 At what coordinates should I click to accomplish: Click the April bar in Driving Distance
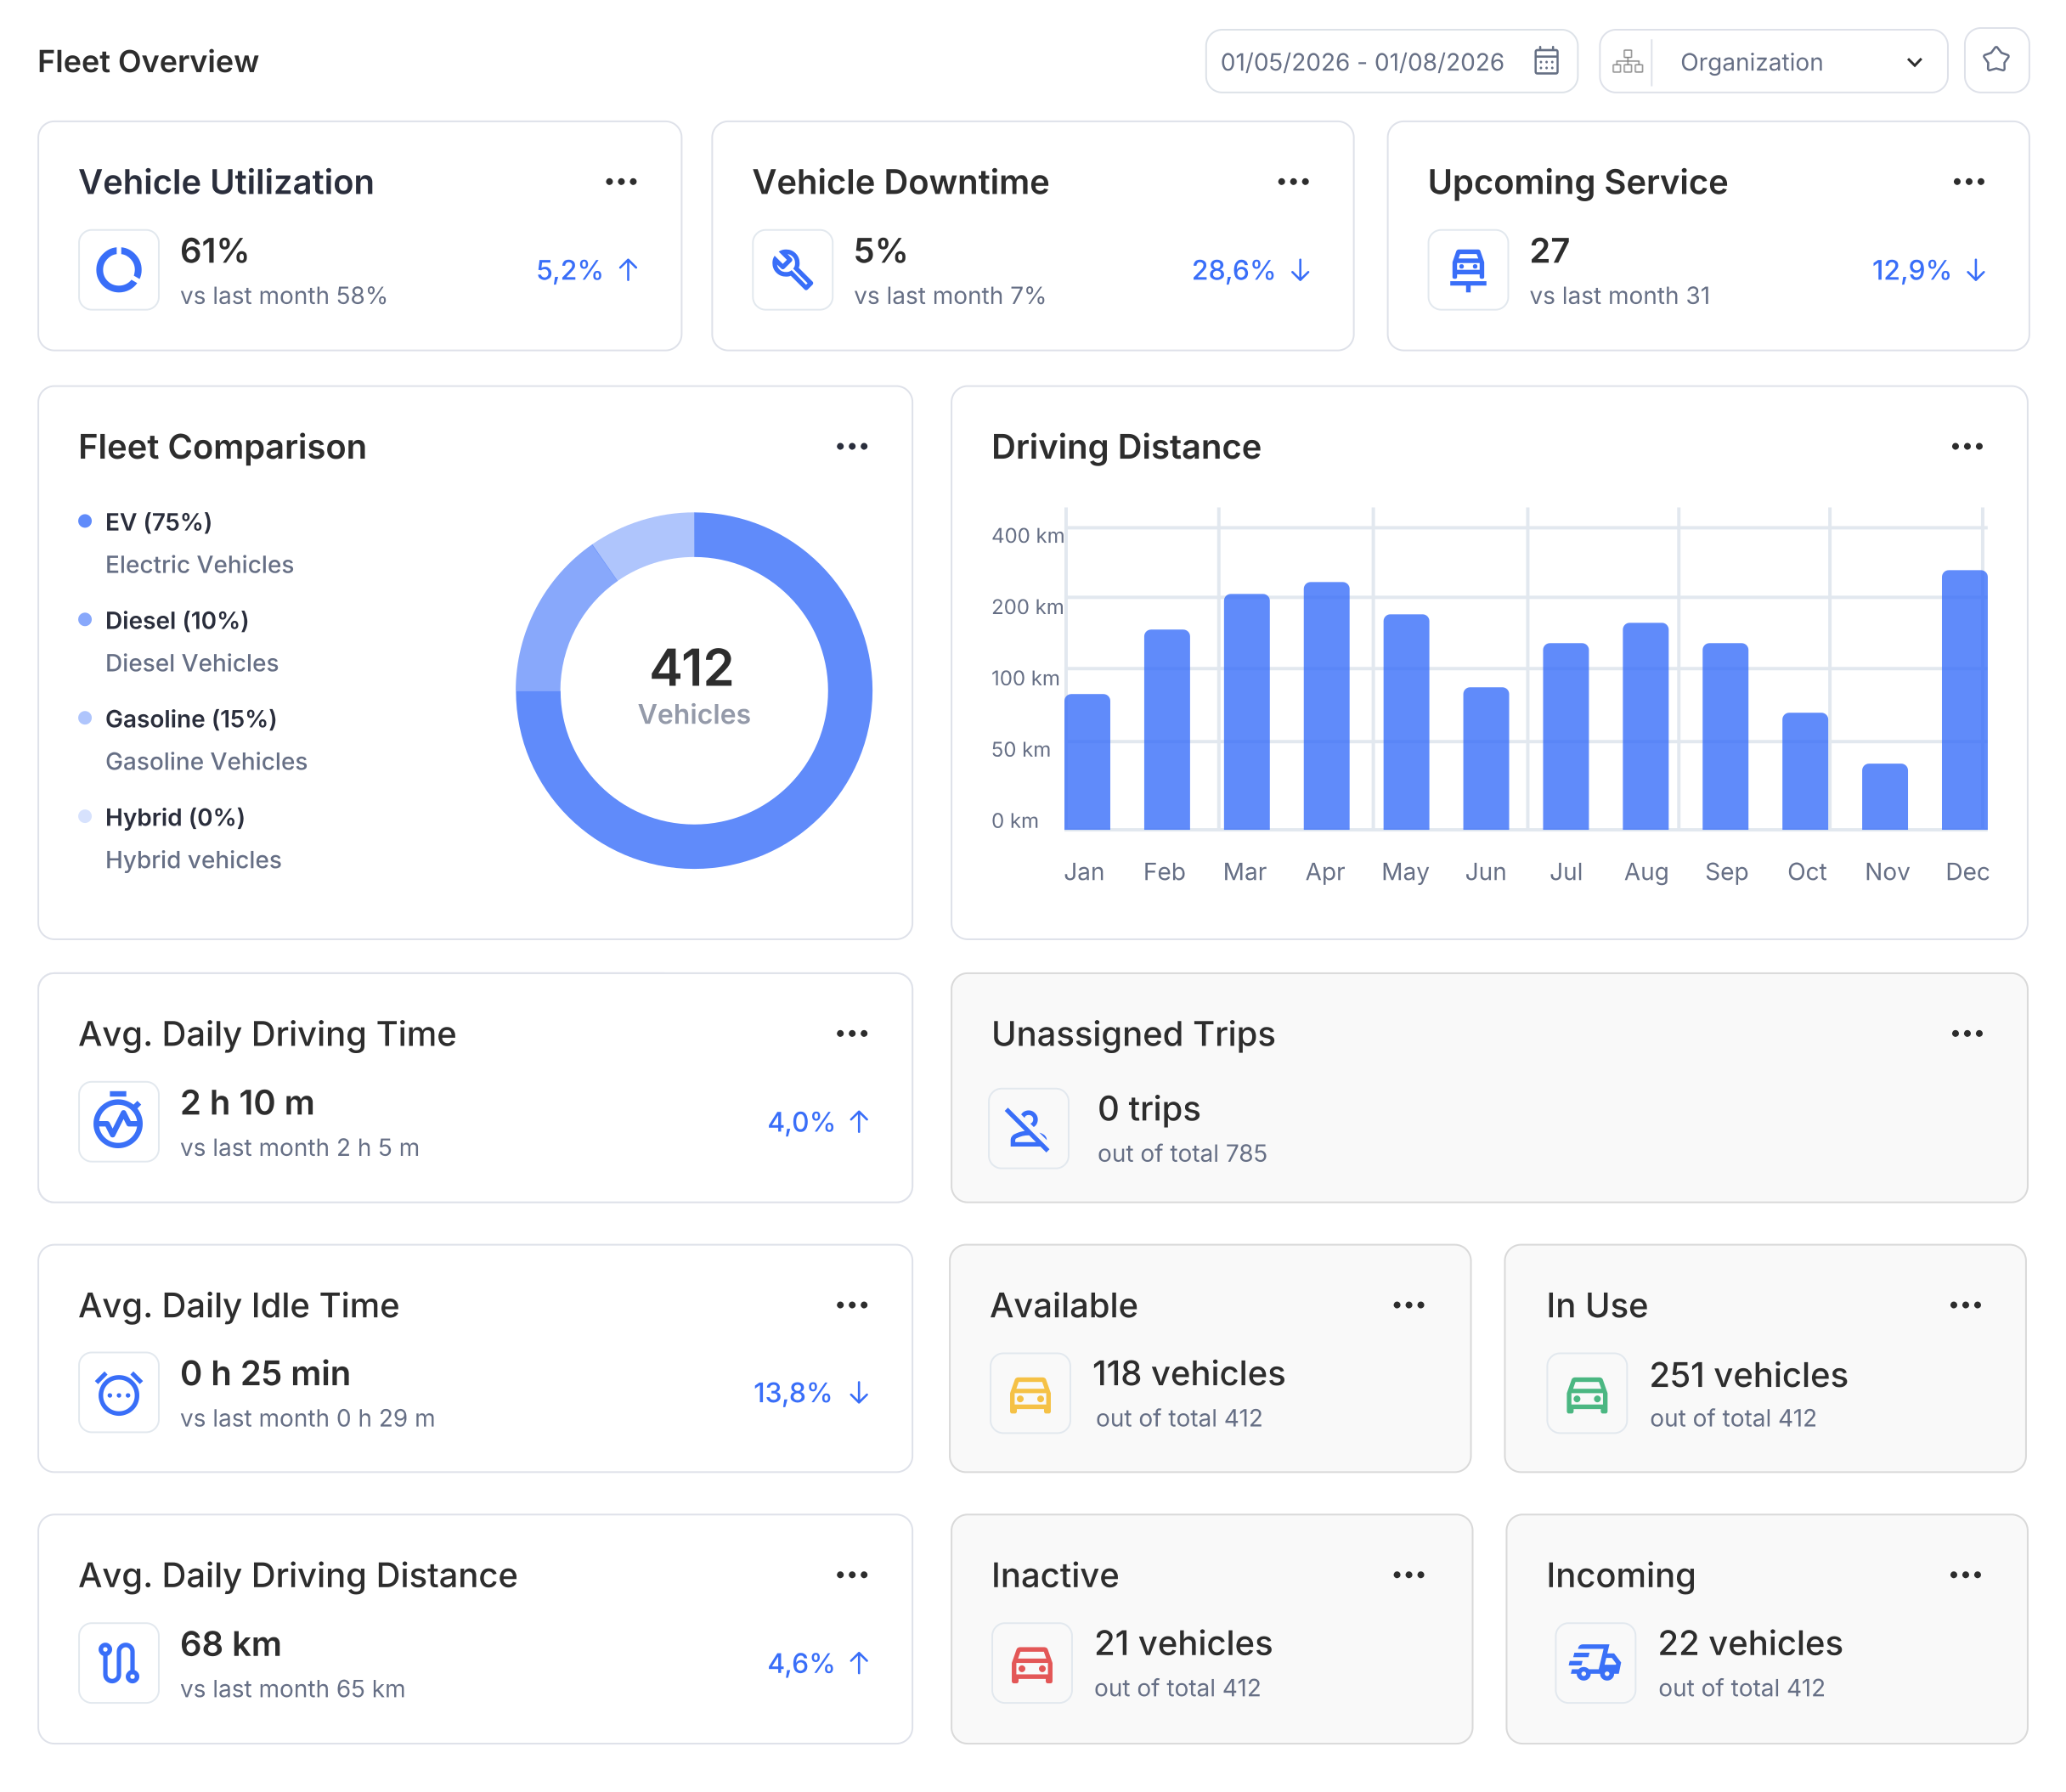pos(1325,706)
